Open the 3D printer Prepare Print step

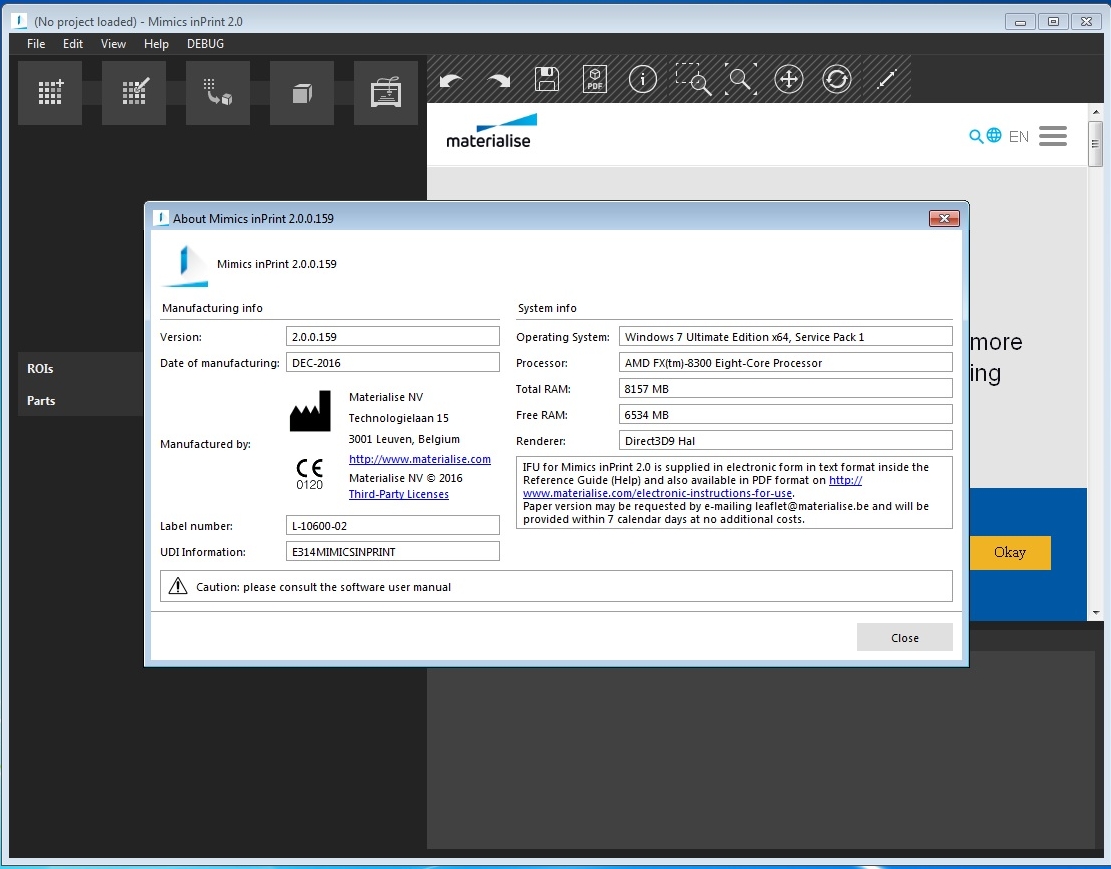coord(386,92)
